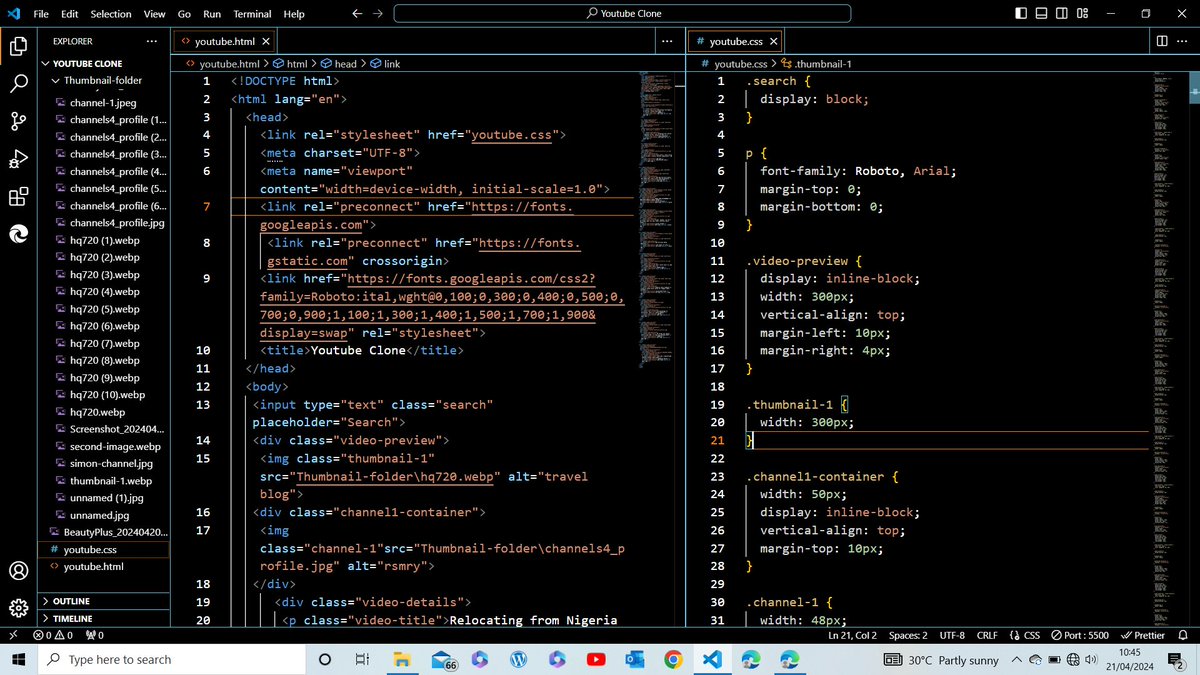
Task: Open the notifications bell in status bar
Action: click(x=1185, y=635)
